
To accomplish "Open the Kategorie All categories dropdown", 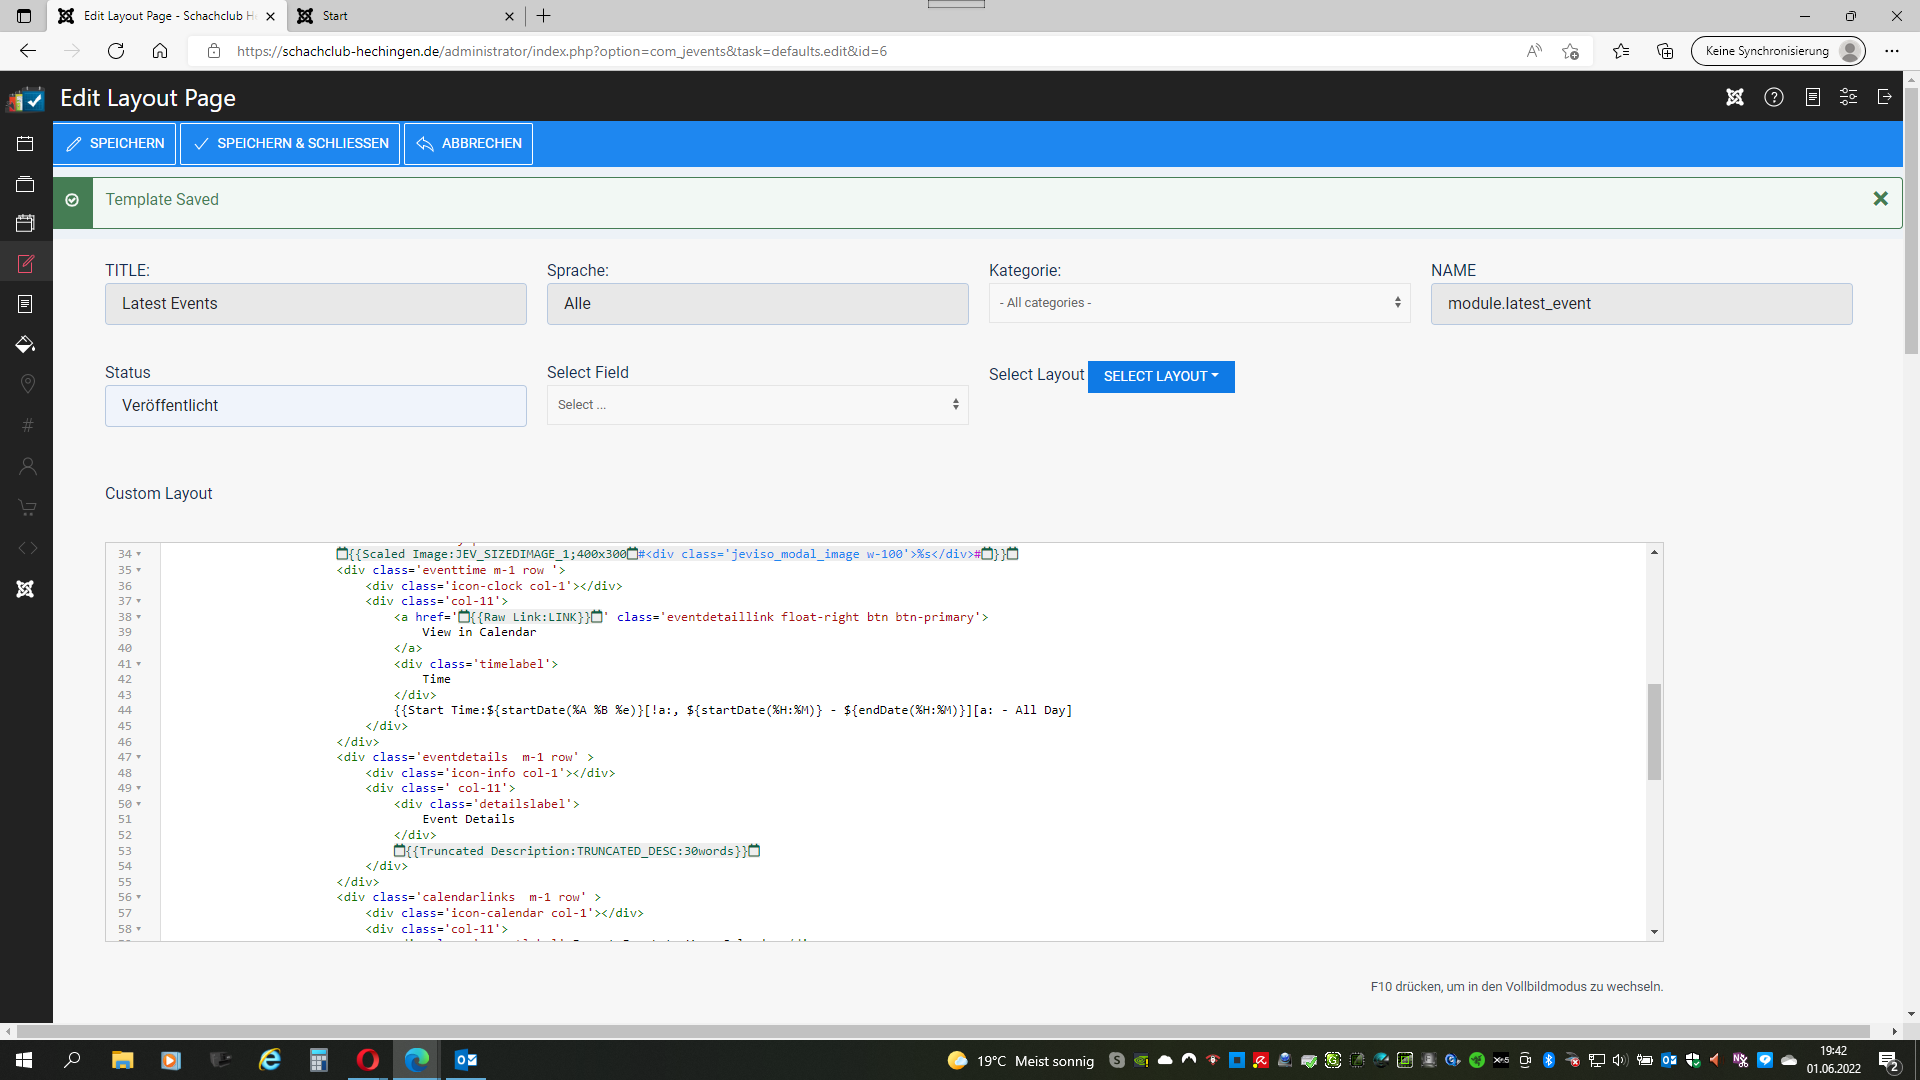I will [x=1199, y=303].
